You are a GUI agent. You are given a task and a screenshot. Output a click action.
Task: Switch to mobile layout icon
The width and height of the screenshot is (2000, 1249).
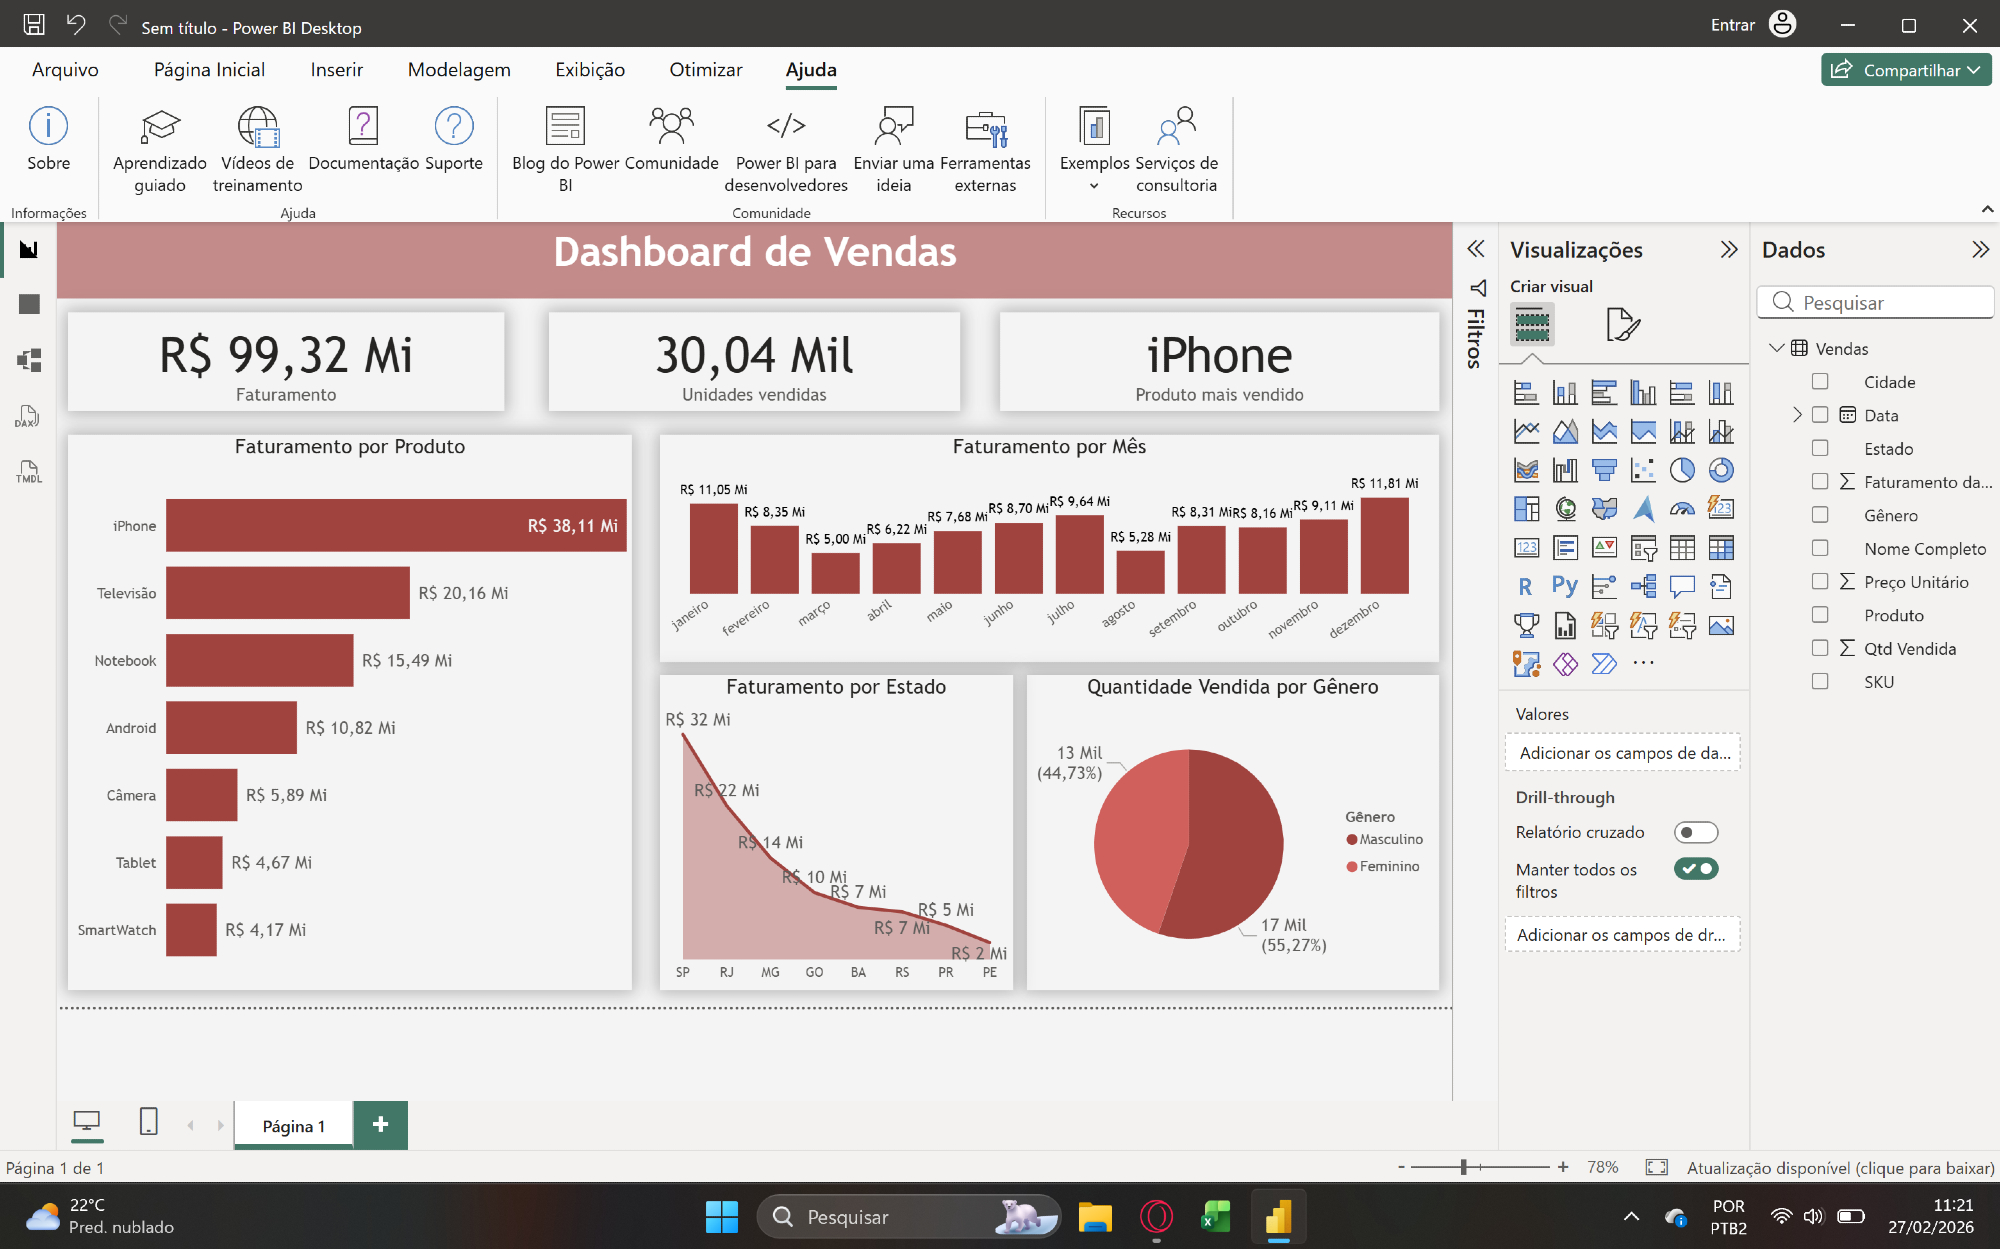tap(148, 1122)
